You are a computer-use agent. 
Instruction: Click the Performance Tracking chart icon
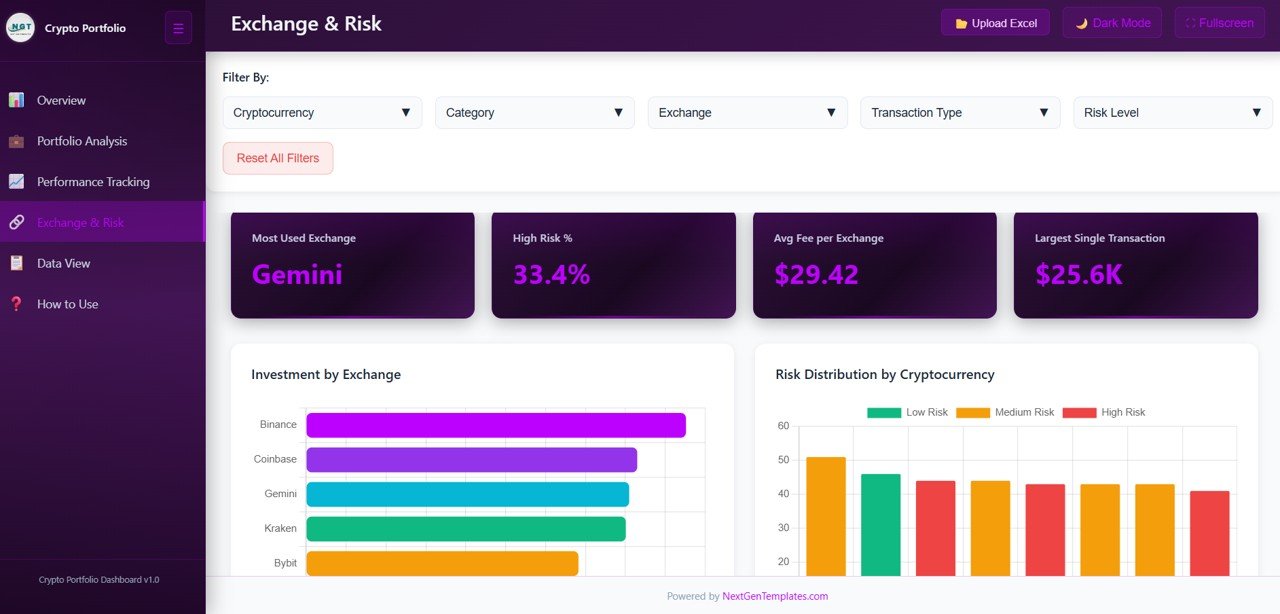pyautogui.click(x=17, y=181)
